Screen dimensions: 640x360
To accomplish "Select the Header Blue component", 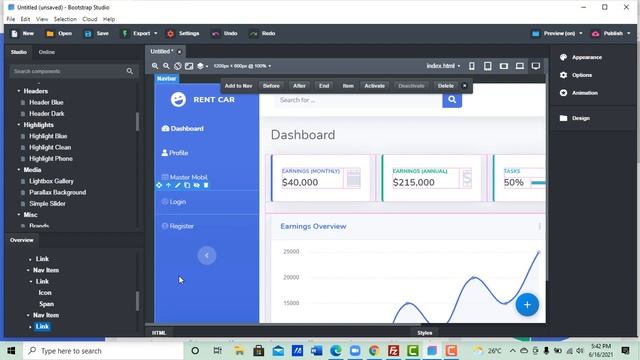I will click(46, 102).
